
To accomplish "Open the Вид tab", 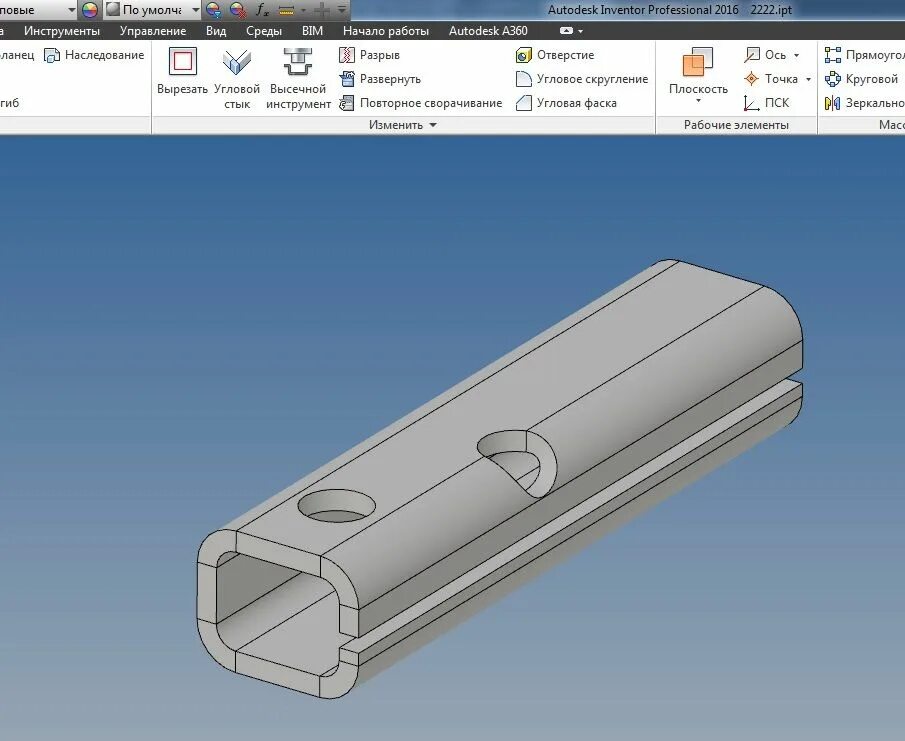I will (216, 31).
